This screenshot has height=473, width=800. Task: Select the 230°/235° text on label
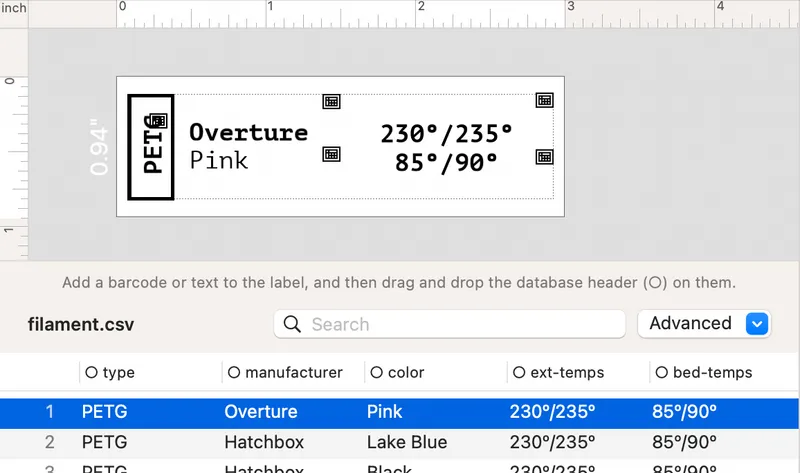click(446, 134)
